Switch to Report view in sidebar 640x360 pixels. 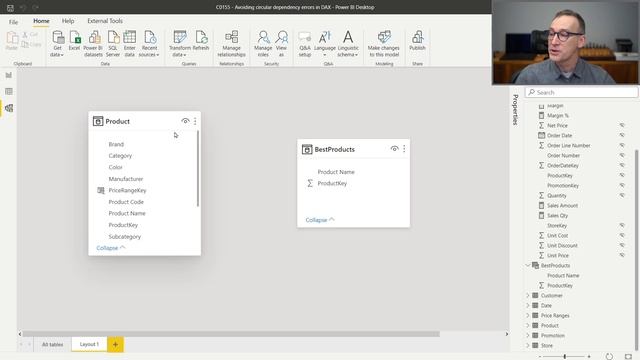coord(9,75)
